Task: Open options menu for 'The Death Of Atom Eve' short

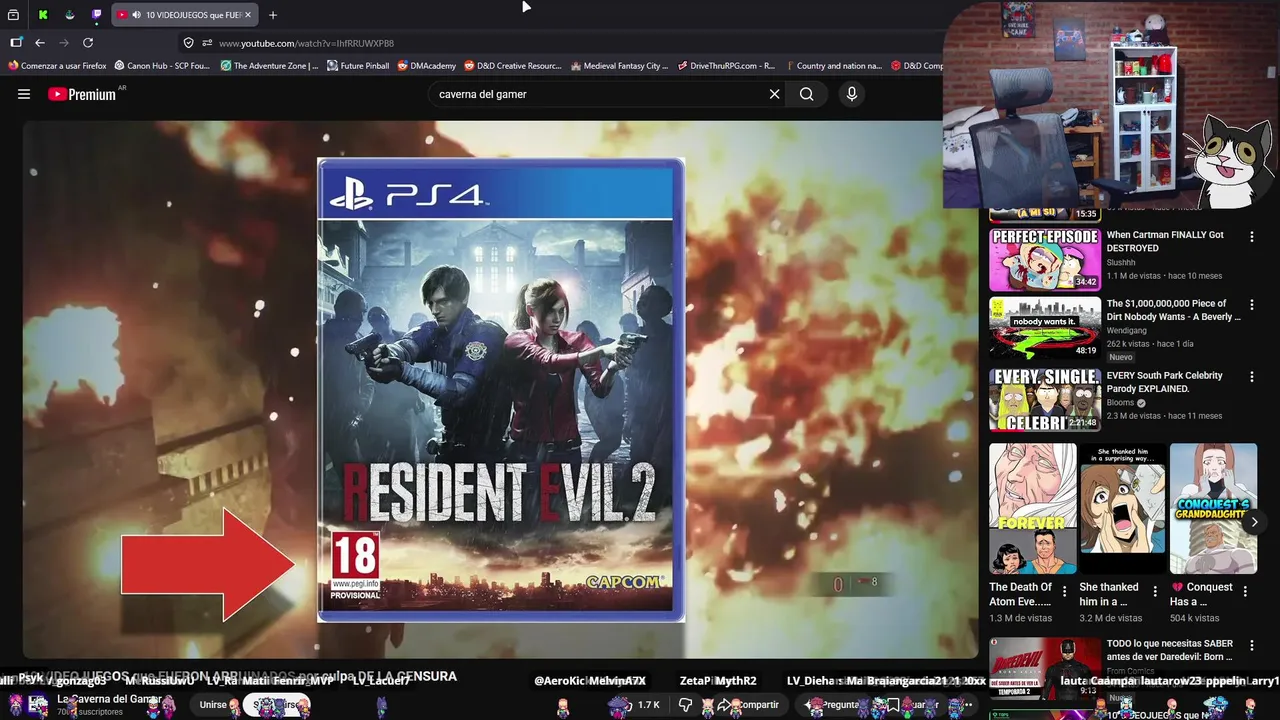Action: 1064,591
